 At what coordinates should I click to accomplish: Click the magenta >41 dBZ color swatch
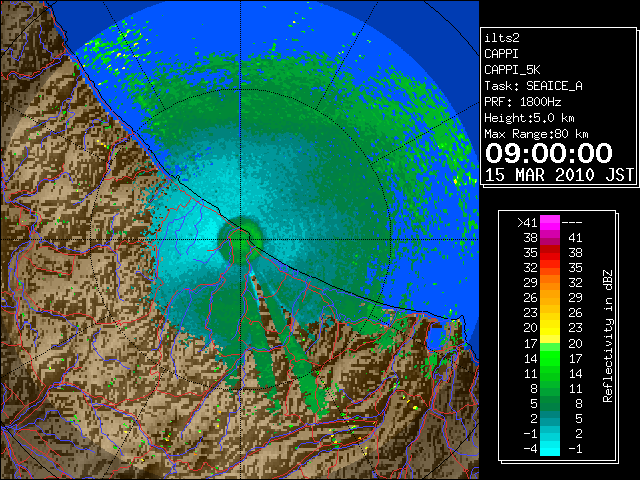click(x=550, y=222)
